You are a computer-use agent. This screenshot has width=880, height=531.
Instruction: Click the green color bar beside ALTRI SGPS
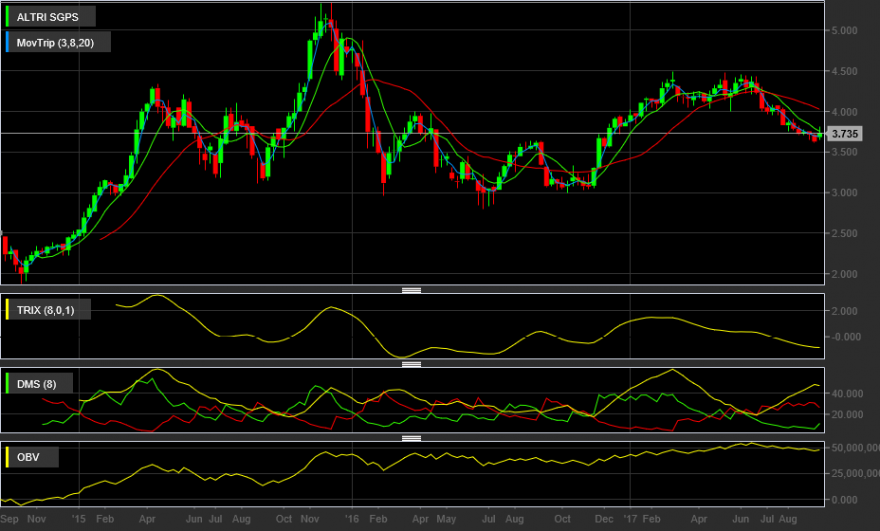pos(7,17)
